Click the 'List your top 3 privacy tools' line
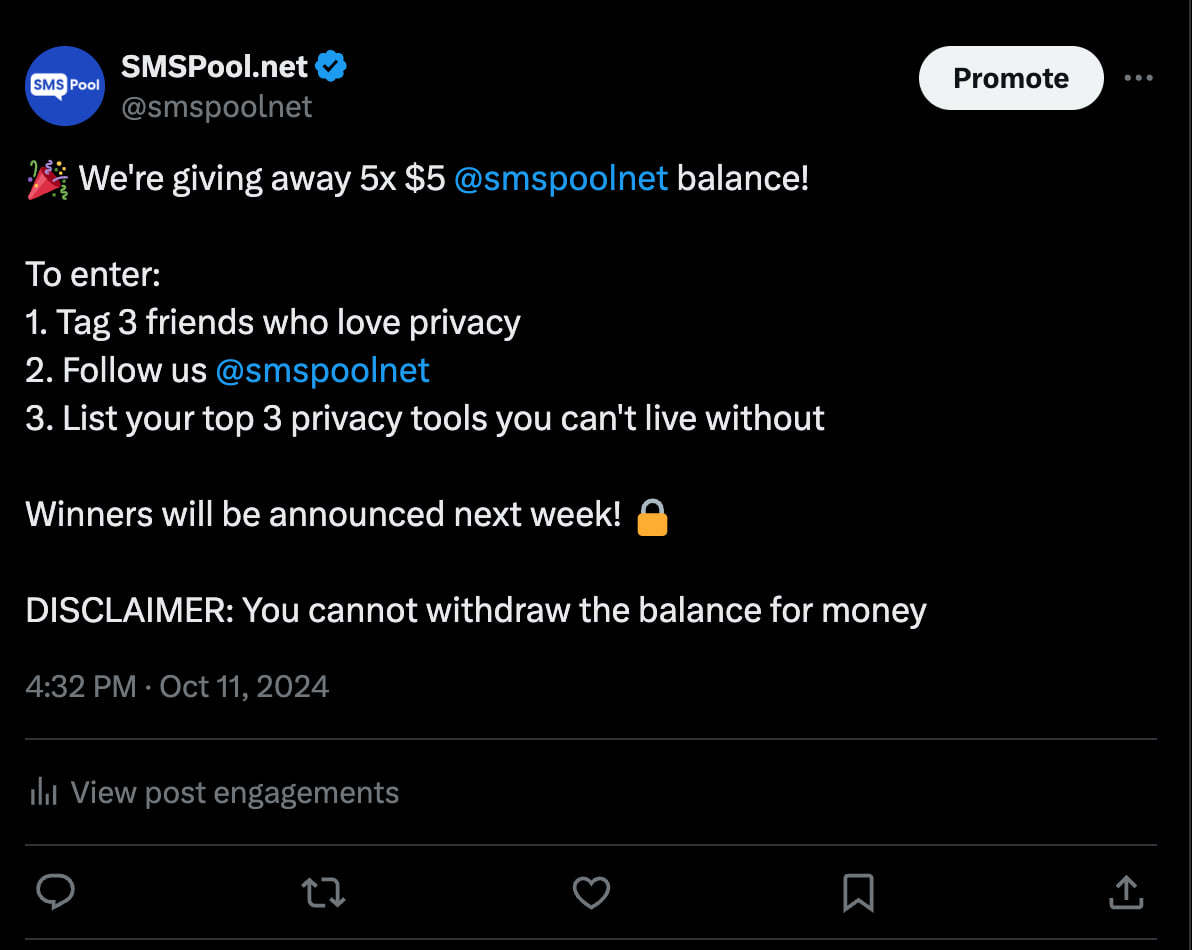1192x950 pixels. [x=425, y=418]
